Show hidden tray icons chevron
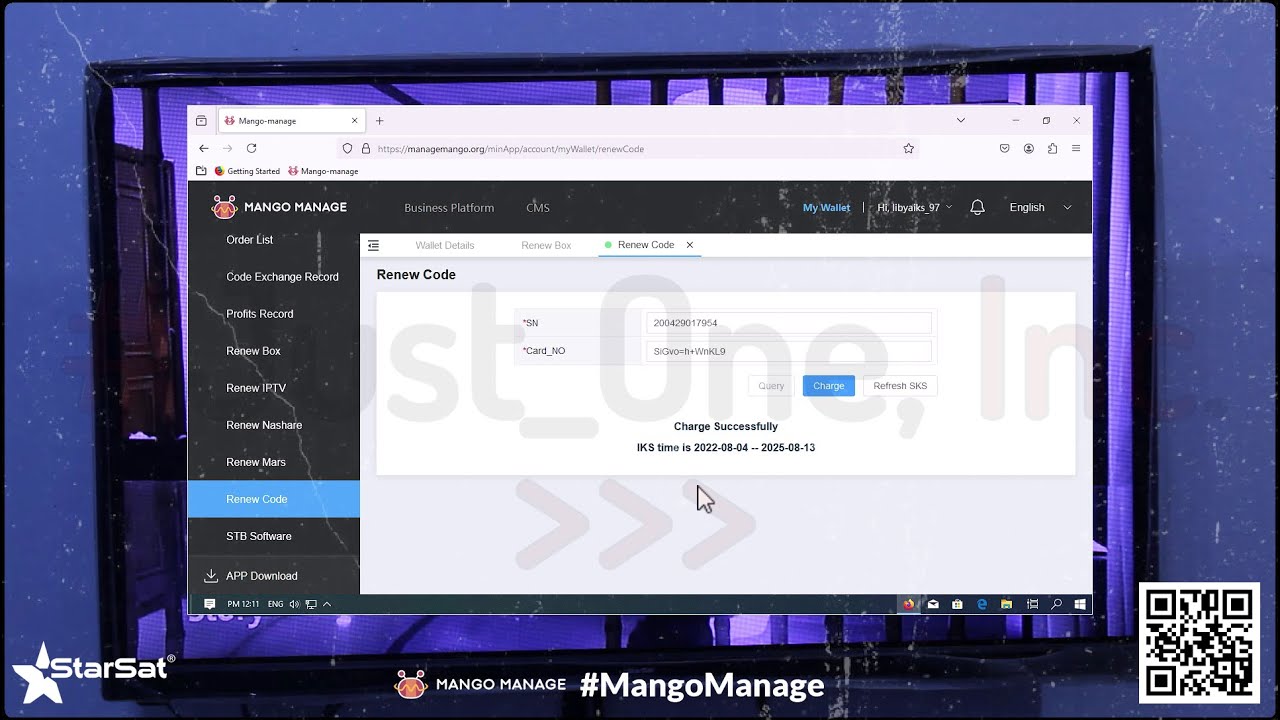Viewport: 1280px width, 720px height. 327,604
